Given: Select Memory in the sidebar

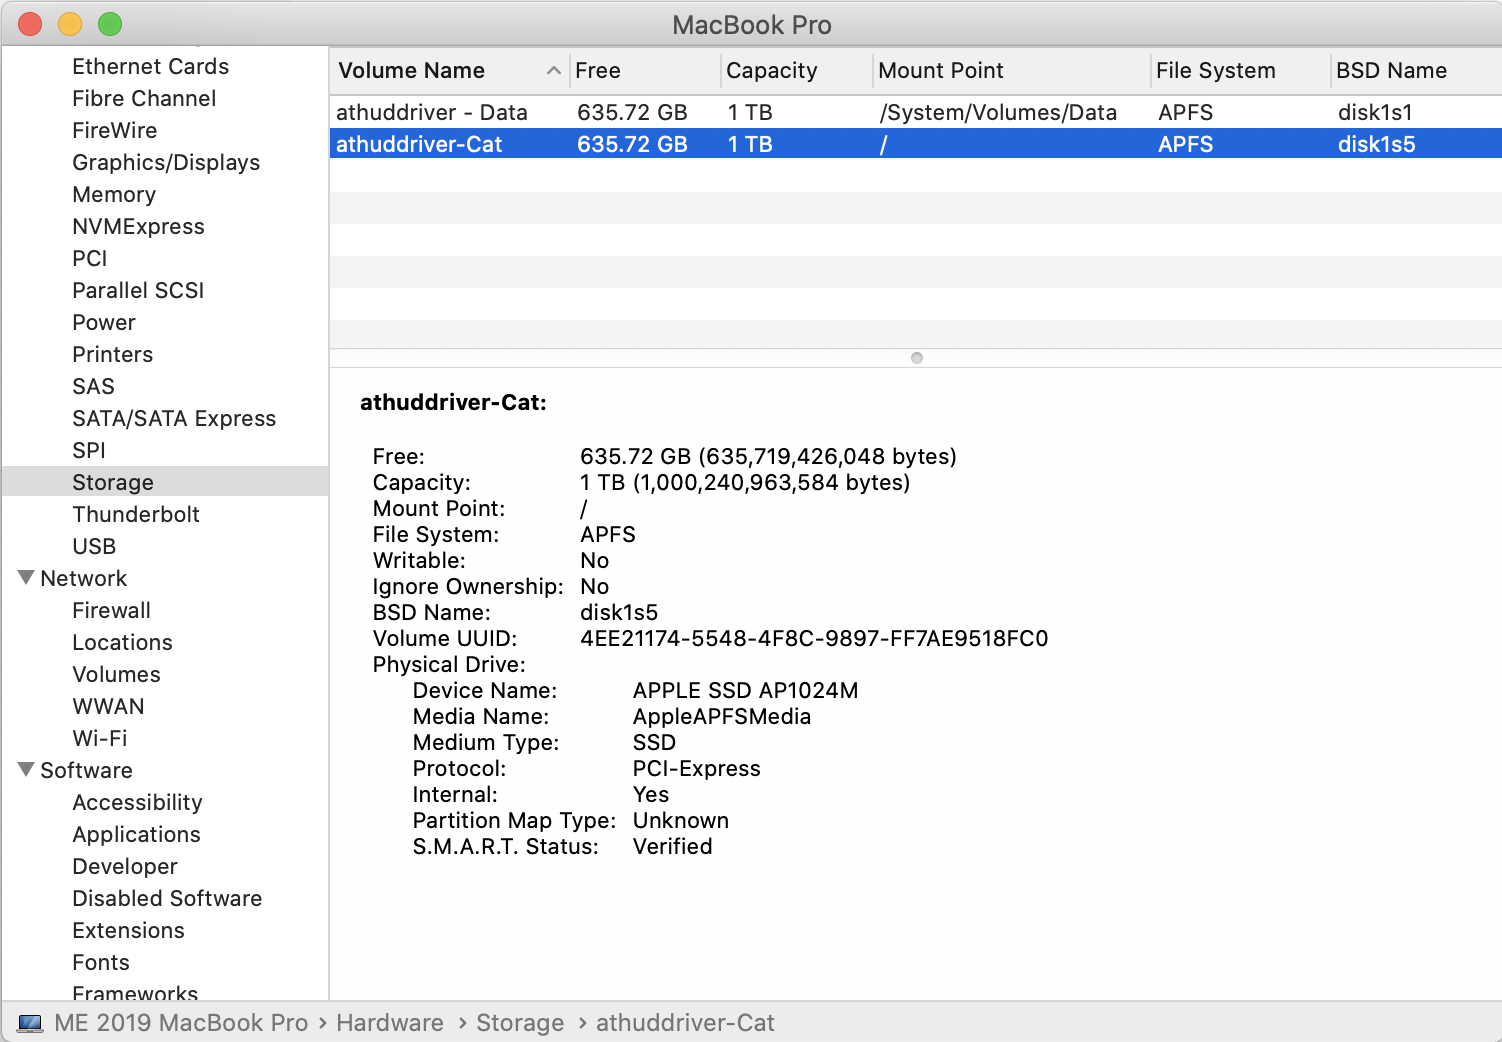Looking at the screenshot, I should point(114,194).
